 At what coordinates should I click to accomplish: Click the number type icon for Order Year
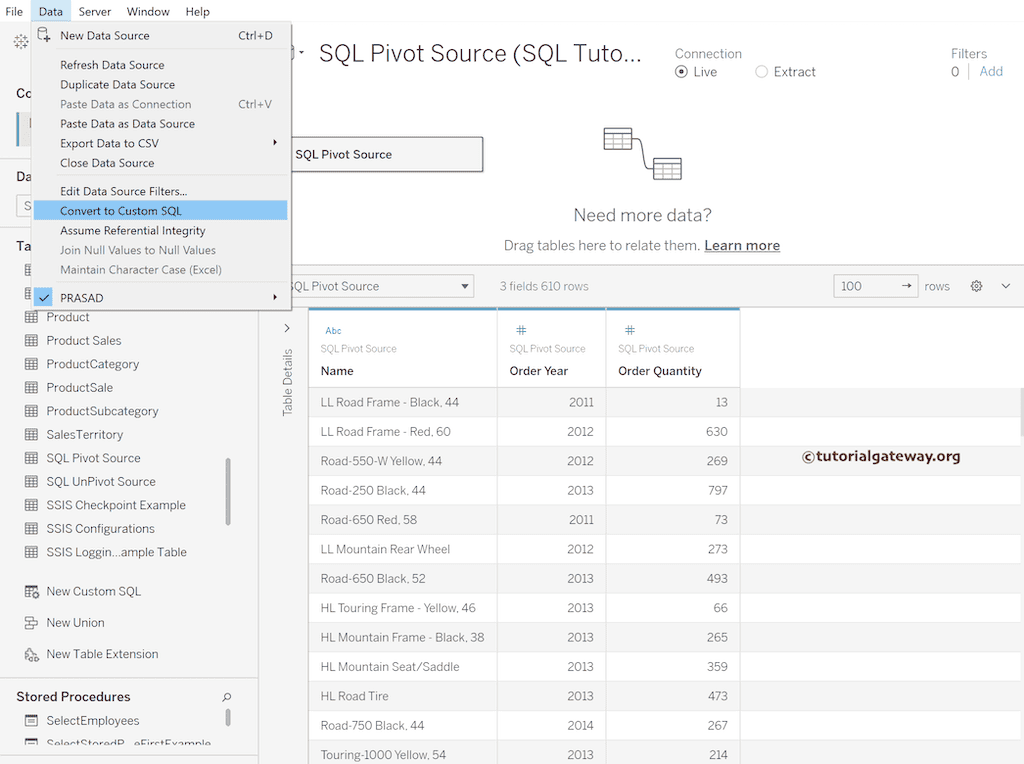pyautogui.click(x=521, y=331)
